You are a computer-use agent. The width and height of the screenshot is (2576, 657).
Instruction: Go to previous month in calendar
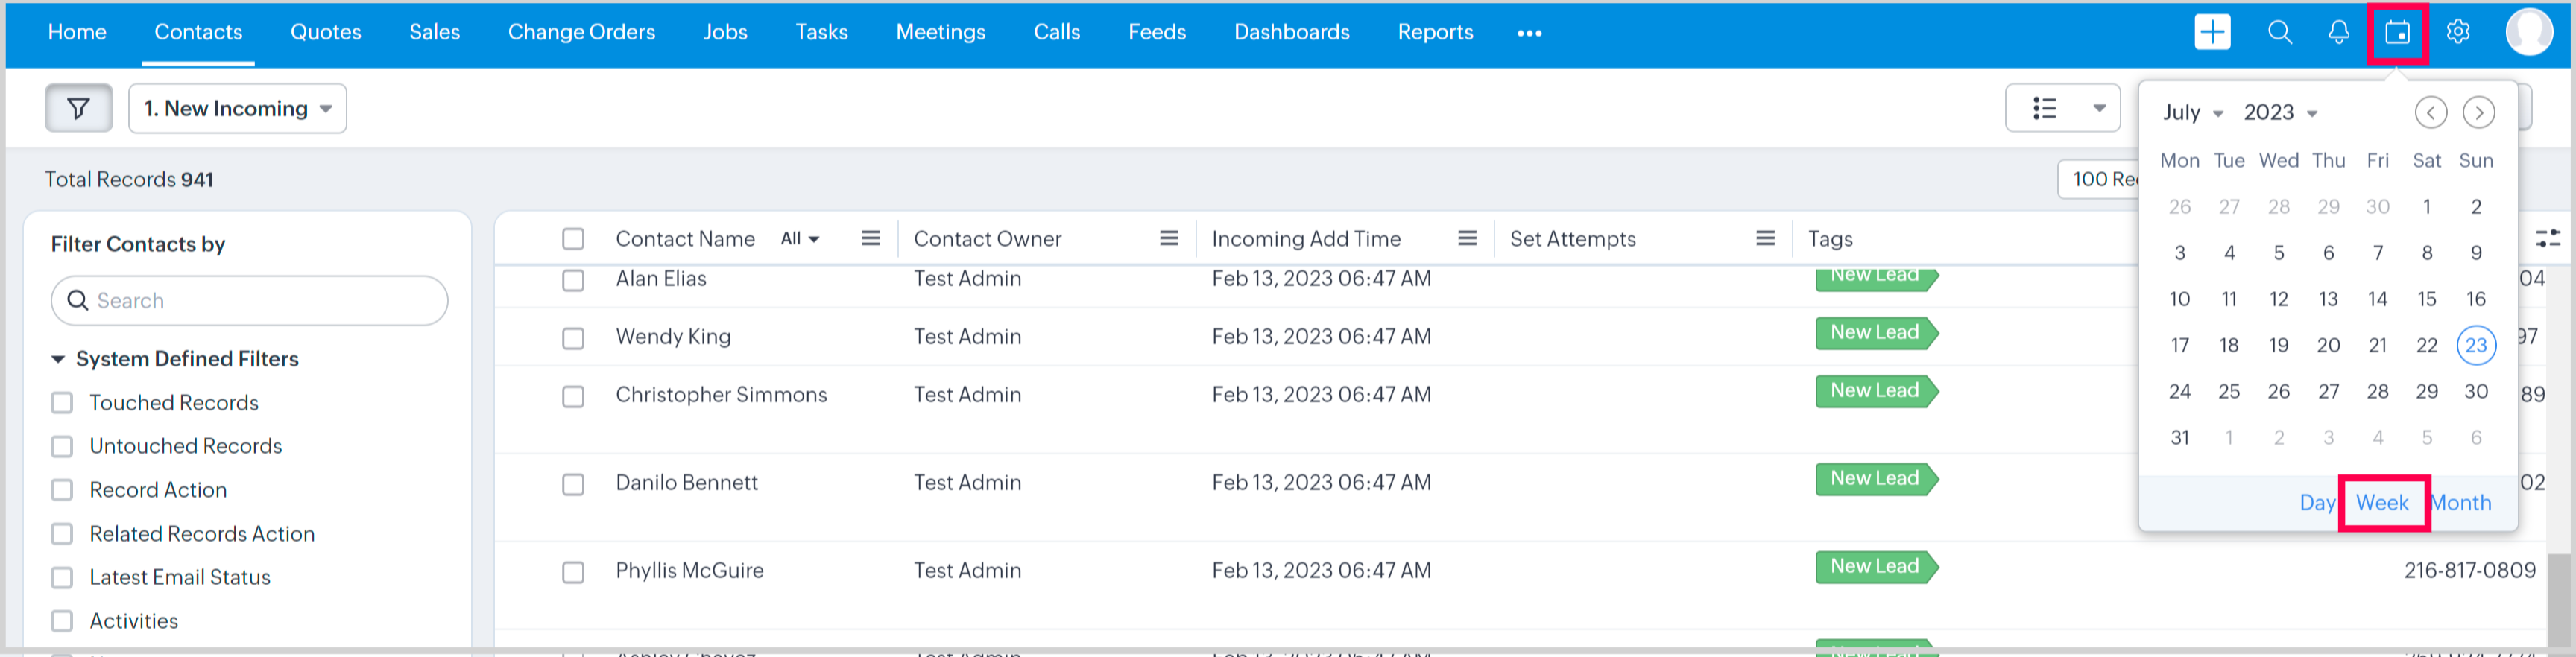tap(2430, 112)
